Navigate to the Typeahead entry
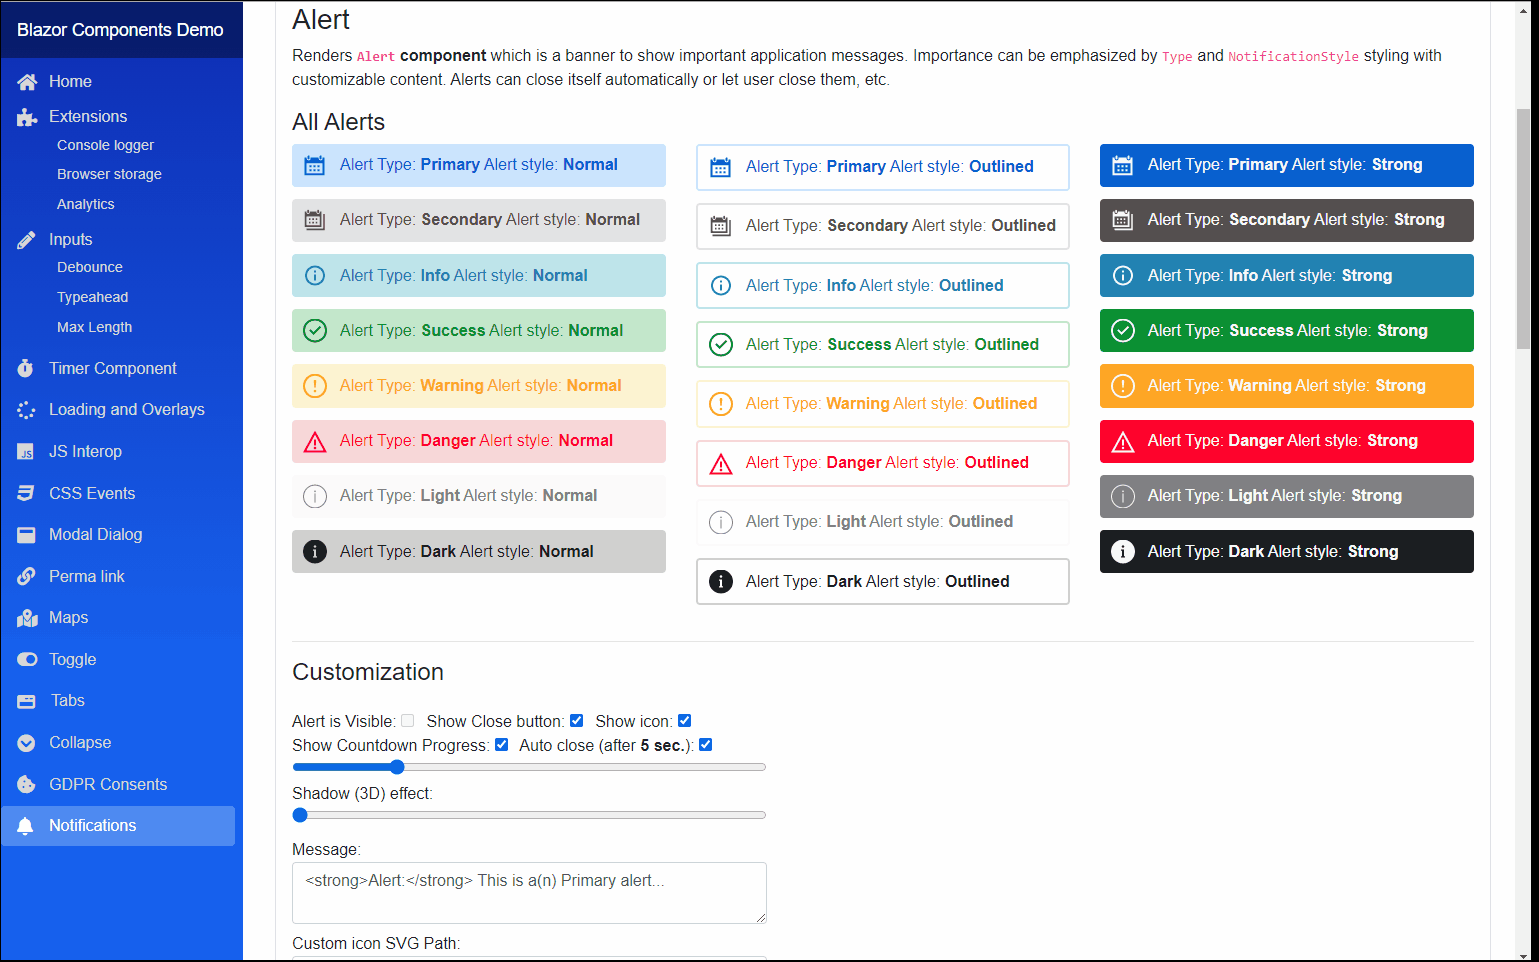Image resolution: width=1539 pixels, height=962 pixels. tap(92, 297)
